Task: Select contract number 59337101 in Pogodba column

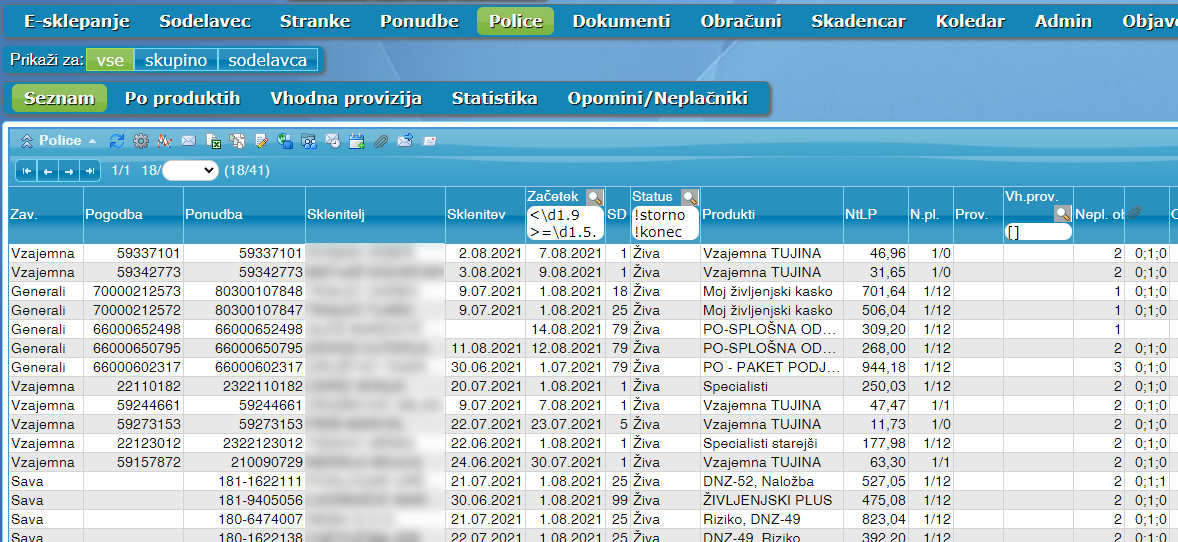Action: 147,253
